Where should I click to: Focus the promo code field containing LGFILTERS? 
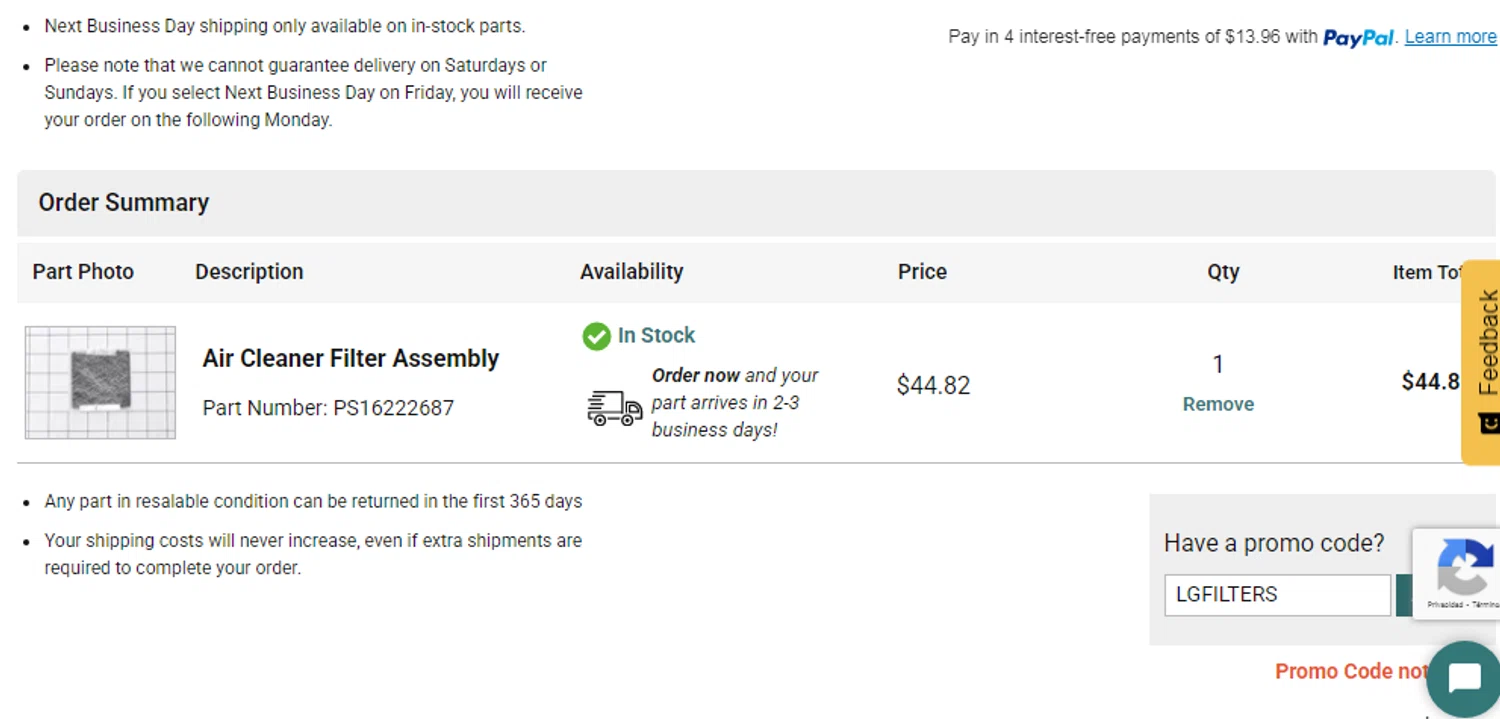(1276, 594)
